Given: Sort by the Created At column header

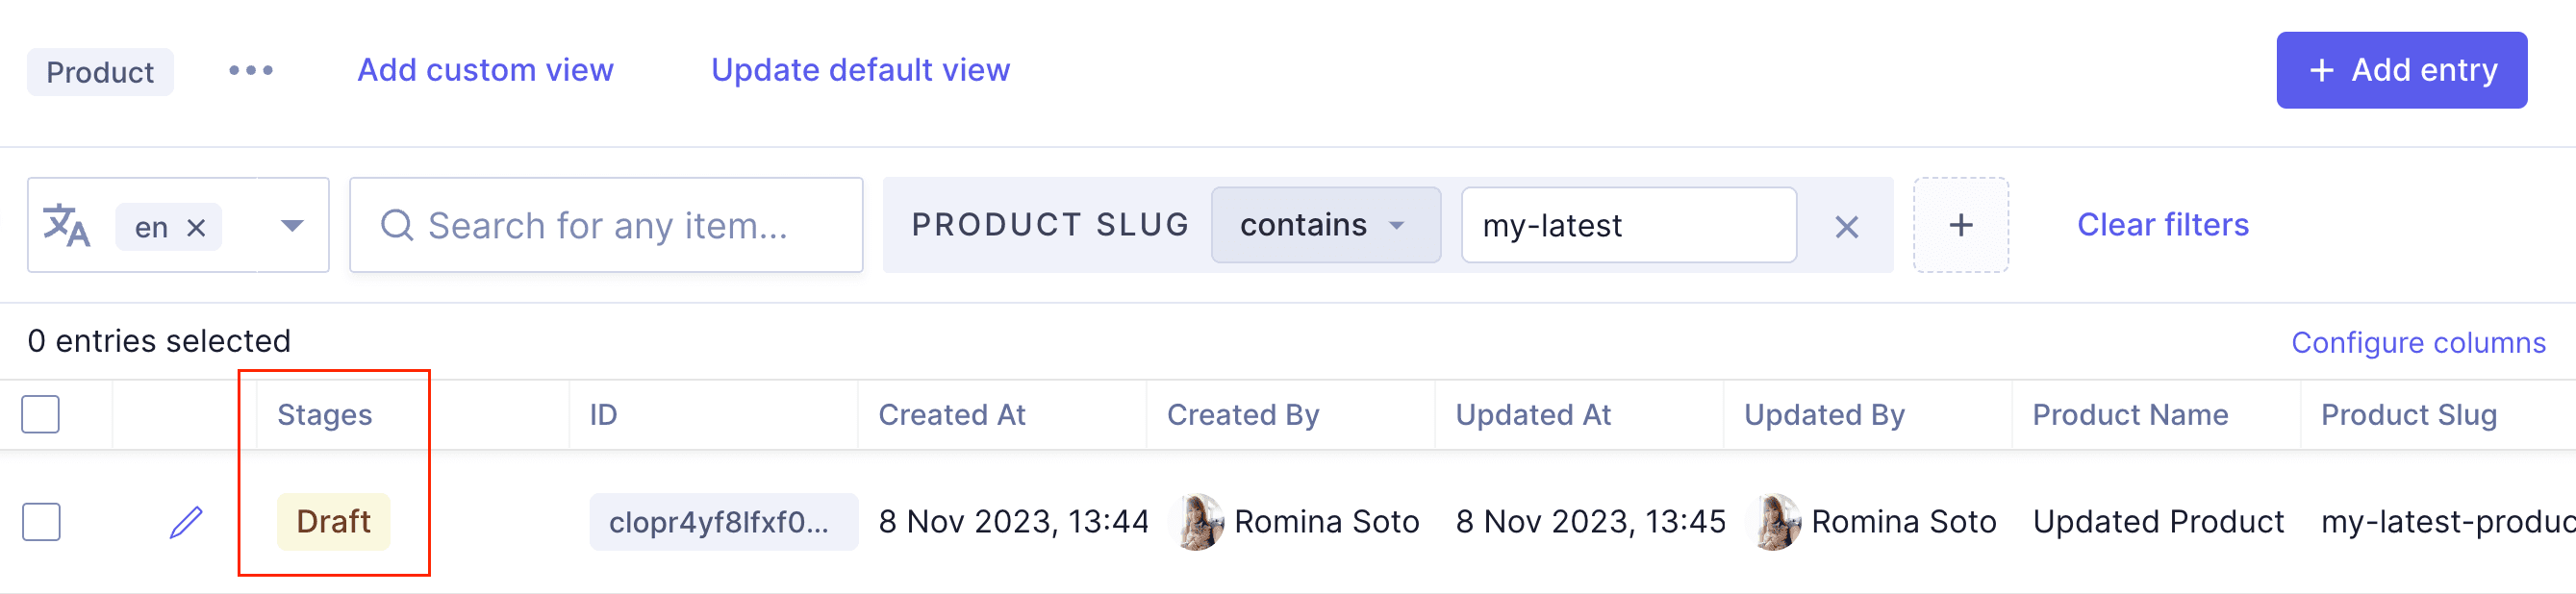Looking at the screenshot, I should click(x=951, y=415).
